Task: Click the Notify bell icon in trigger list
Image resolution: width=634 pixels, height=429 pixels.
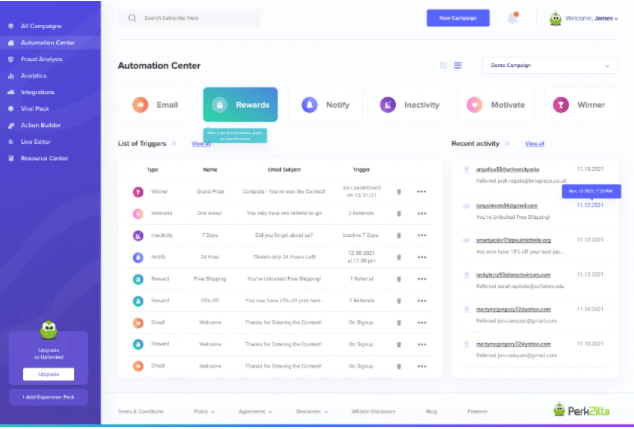Action: click(x=138, y=257)
